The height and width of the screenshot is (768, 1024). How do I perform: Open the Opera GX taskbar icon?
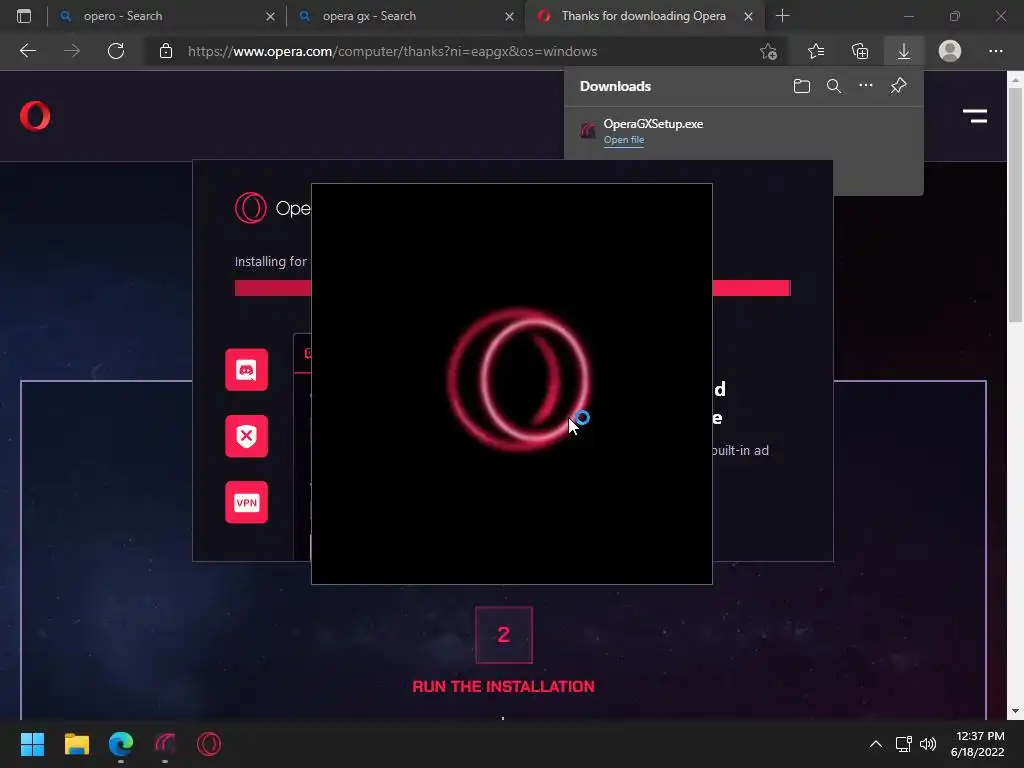tap(209, 744)
